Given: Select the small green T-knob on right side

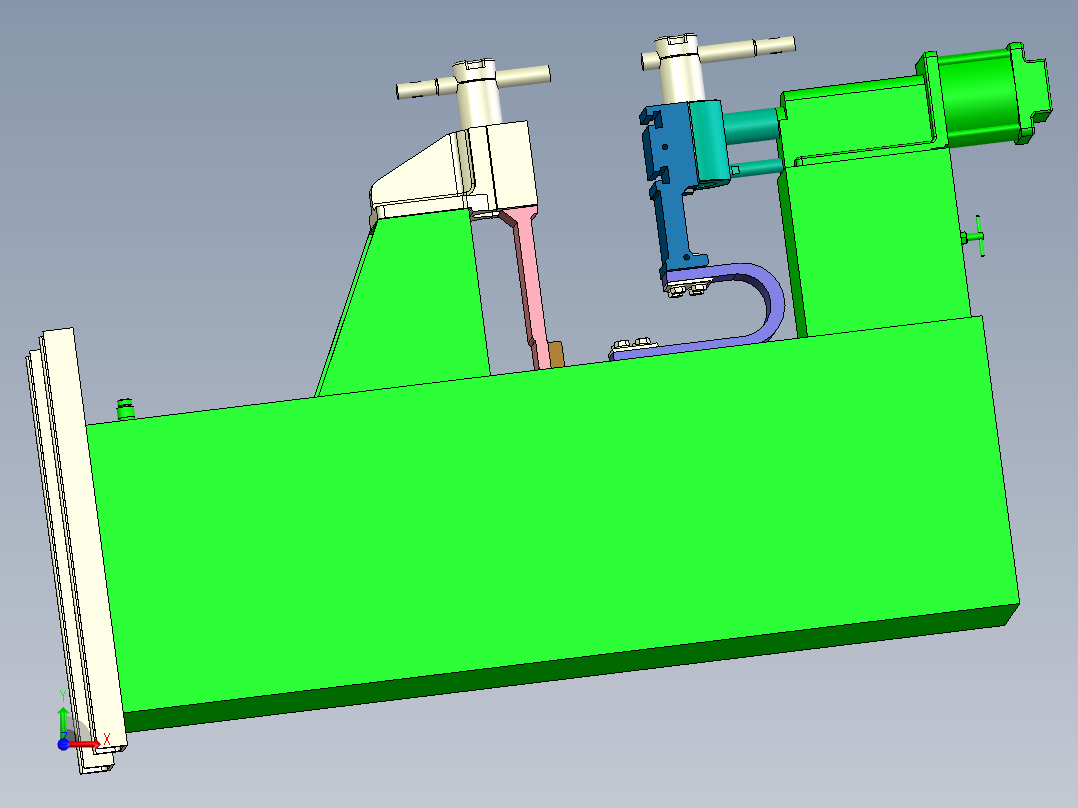Looking at the screenshot, I should [x=974, y=237].
